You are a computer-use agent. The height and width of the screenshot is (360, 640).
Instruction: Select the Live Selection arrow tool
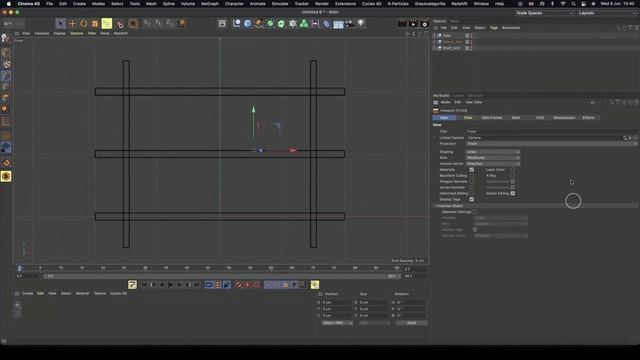point(60,24)
